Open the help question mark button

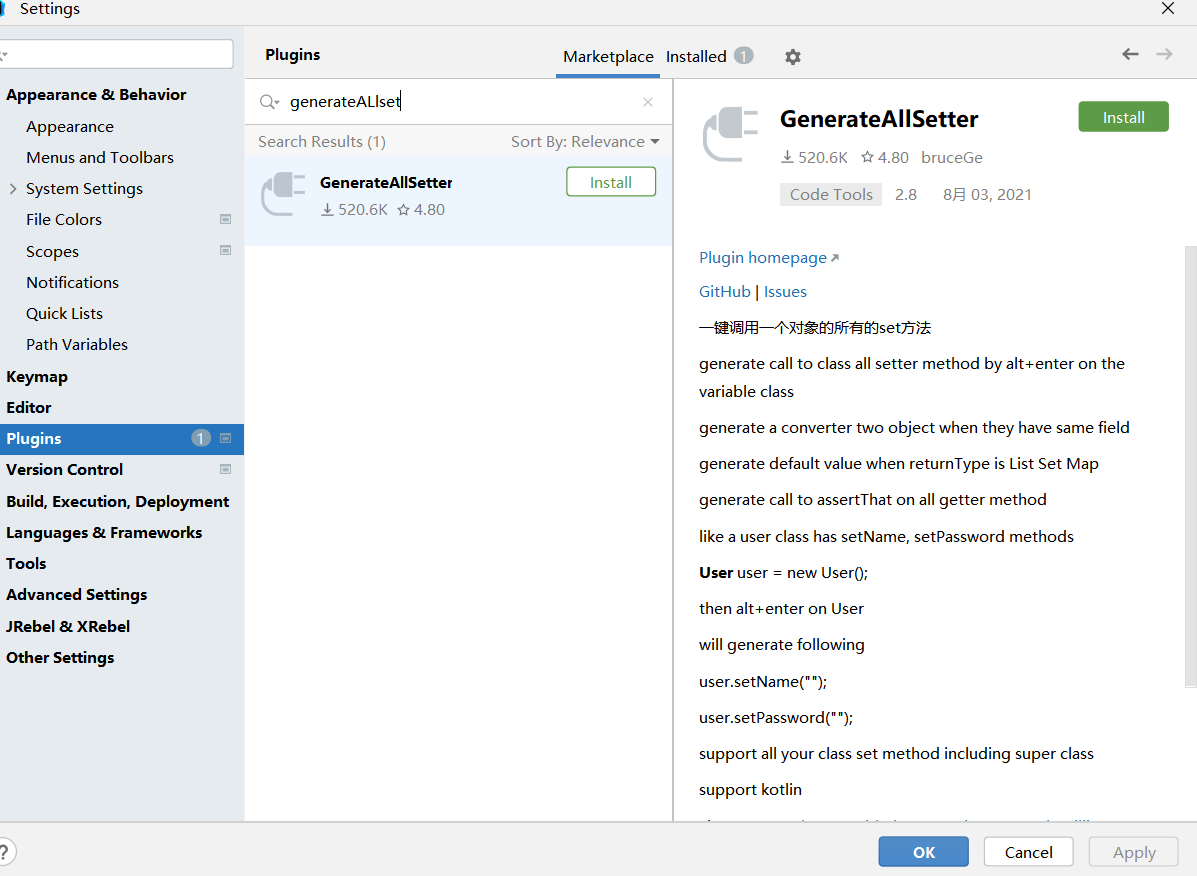[5, 852]
